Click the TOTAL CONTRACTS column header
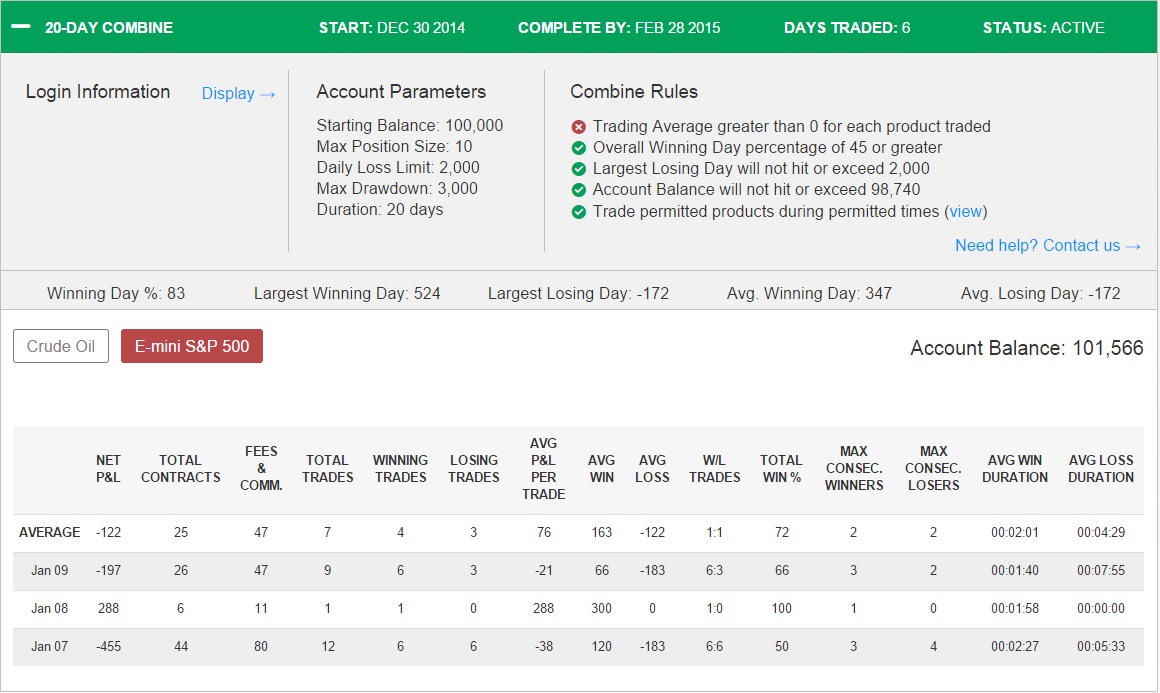1160x693 pixels. click(181, 469)
